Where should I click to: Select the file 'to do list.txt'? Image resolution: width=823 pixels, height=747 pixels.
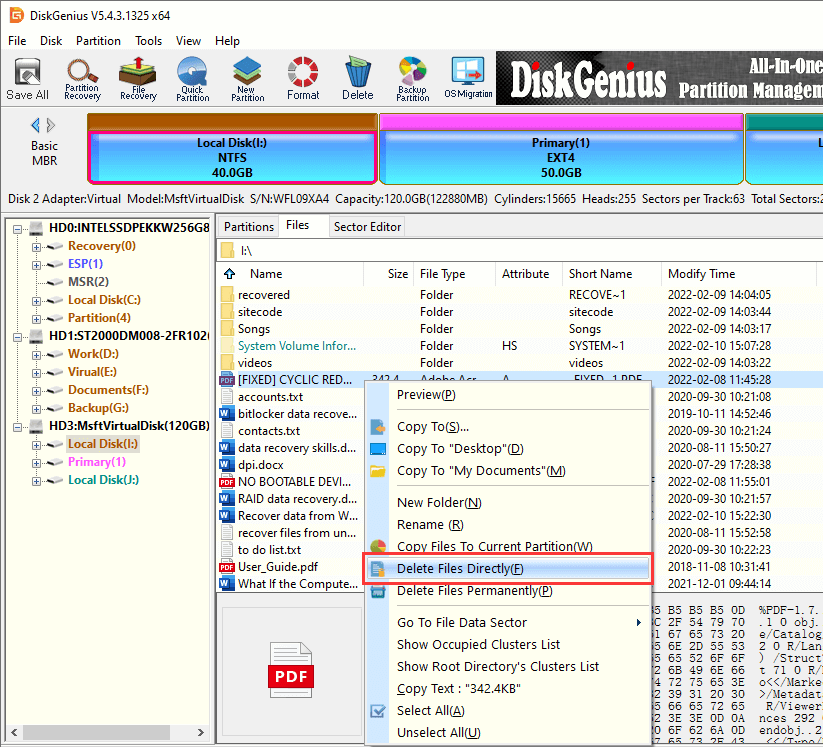pyautogui.click(x=270, y=550)
